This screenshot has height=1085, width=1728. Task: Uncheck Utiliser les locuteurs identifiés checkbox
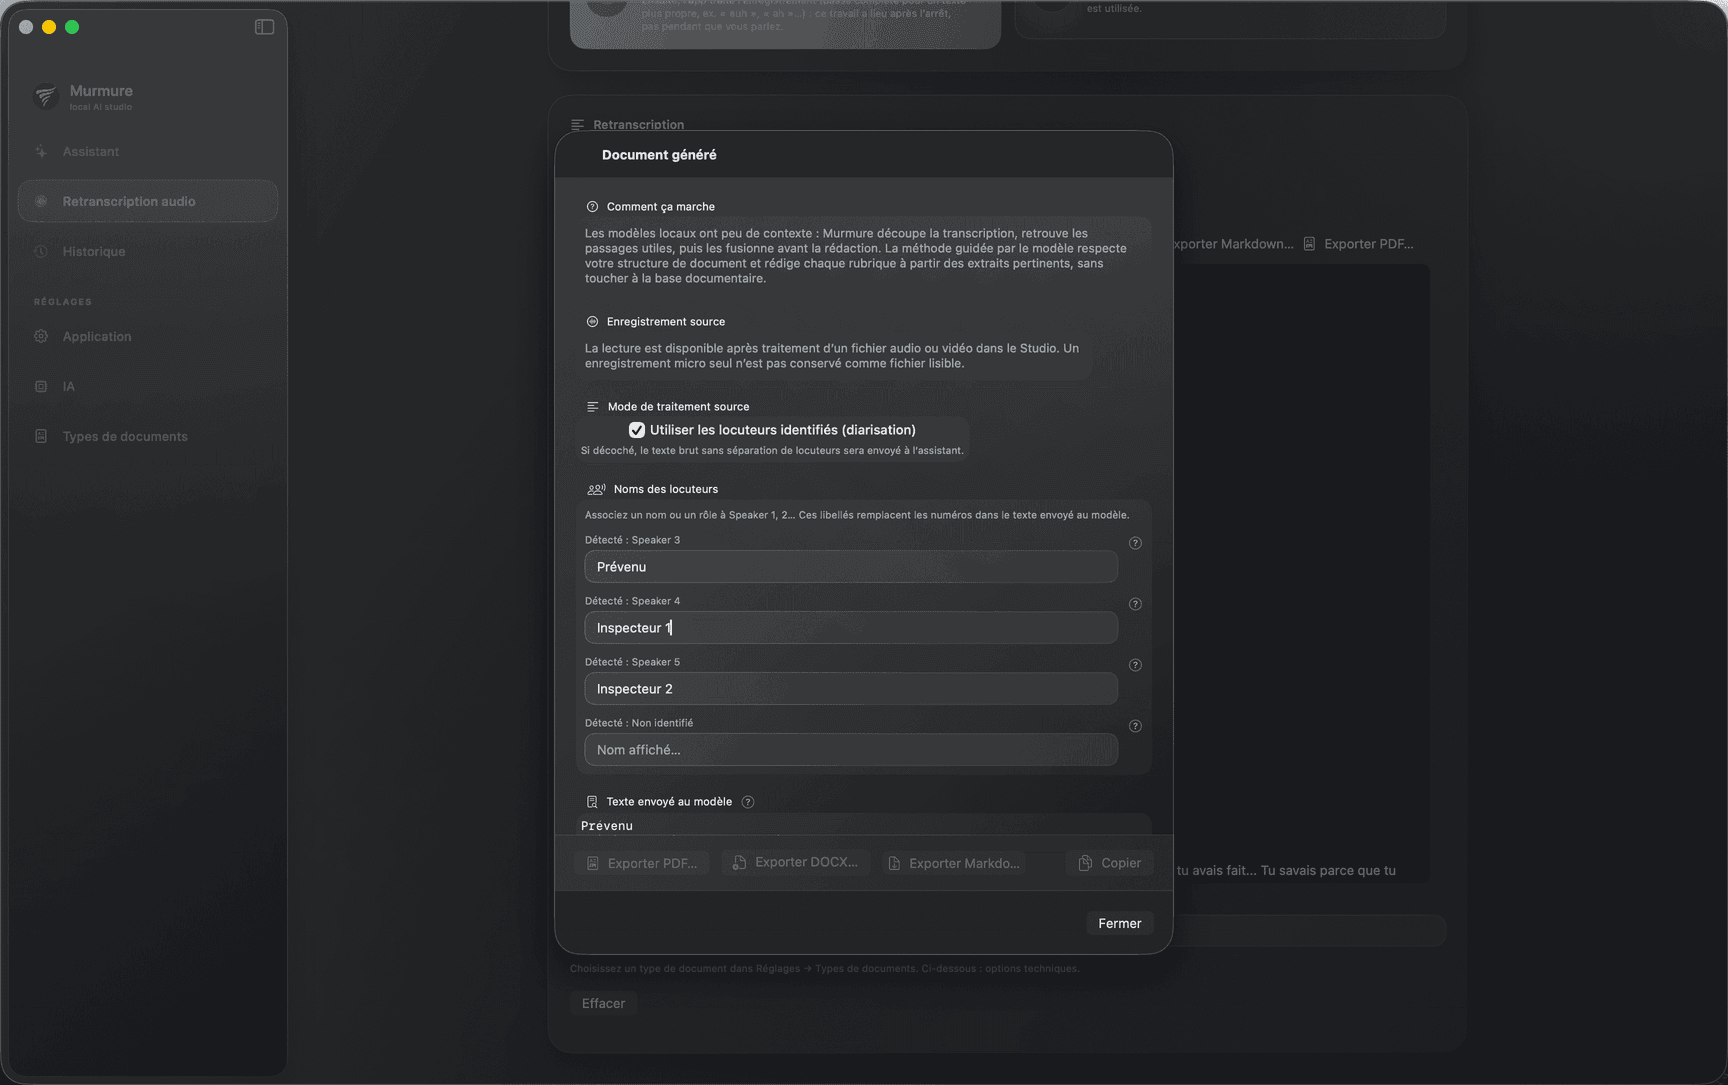(x=637, y=430)
